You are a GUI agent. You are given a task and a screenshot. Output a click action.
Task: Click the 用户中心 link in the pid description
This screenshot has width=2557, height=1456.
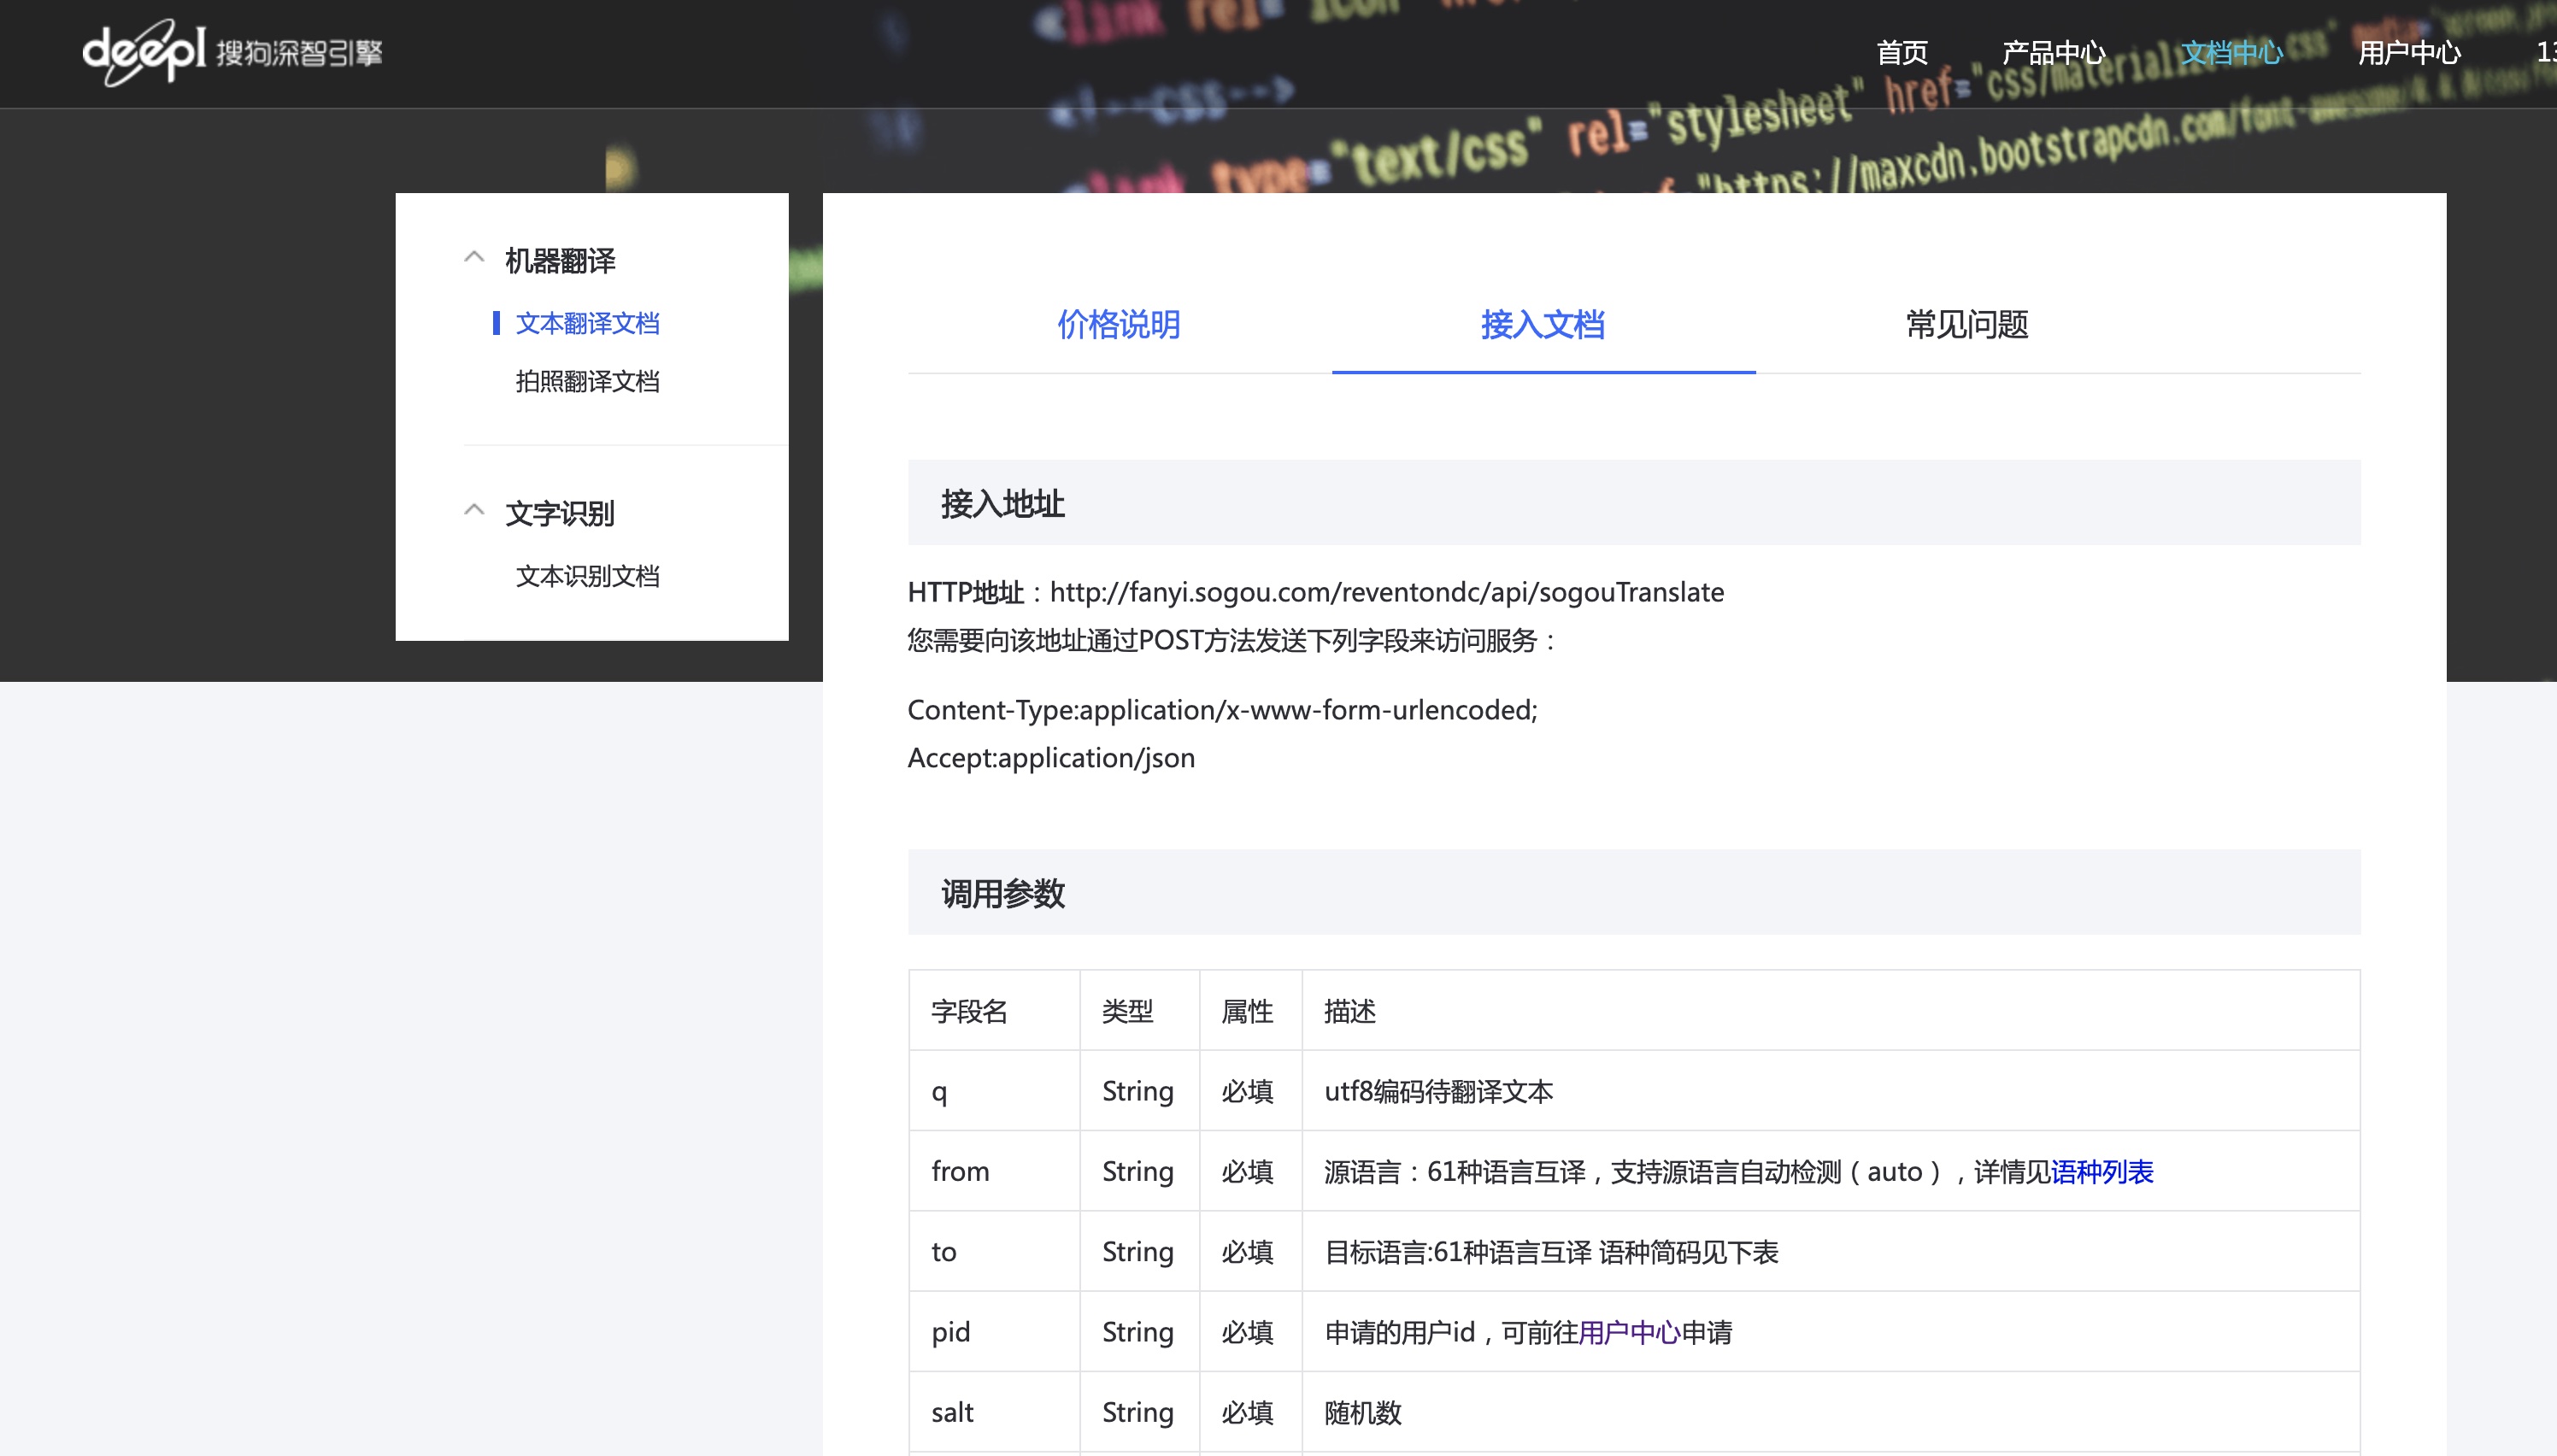tap(1629, 1332)
